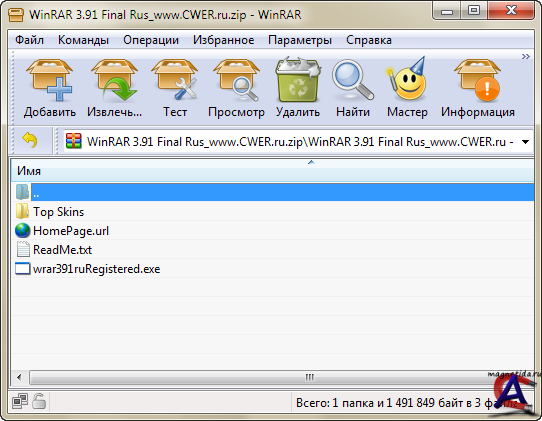Image resolution: width=542 pixels, height=421 pixels.
Task: Select the HomePage.url file name
Action: click(x=71, y=231)
